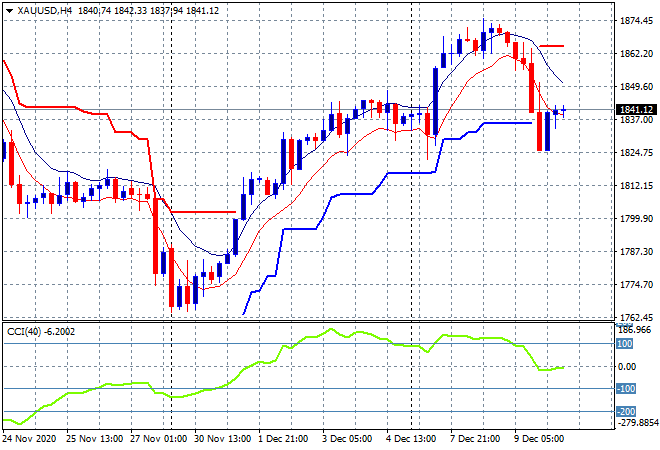Click the 100 level label on CCI scale
This screenshot has height=450, width=660.
tap(625, 344)
